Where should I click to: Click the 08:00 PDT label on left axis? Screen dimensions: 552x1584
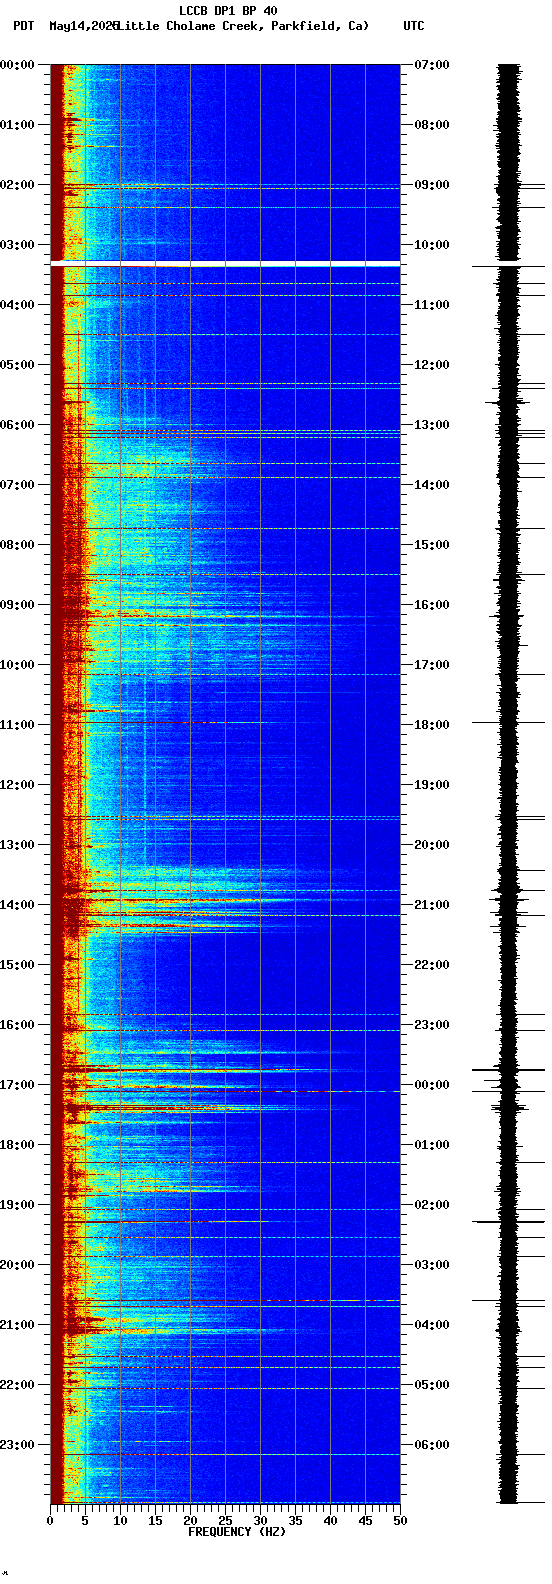pyautogui.click(x=17, y=545)
